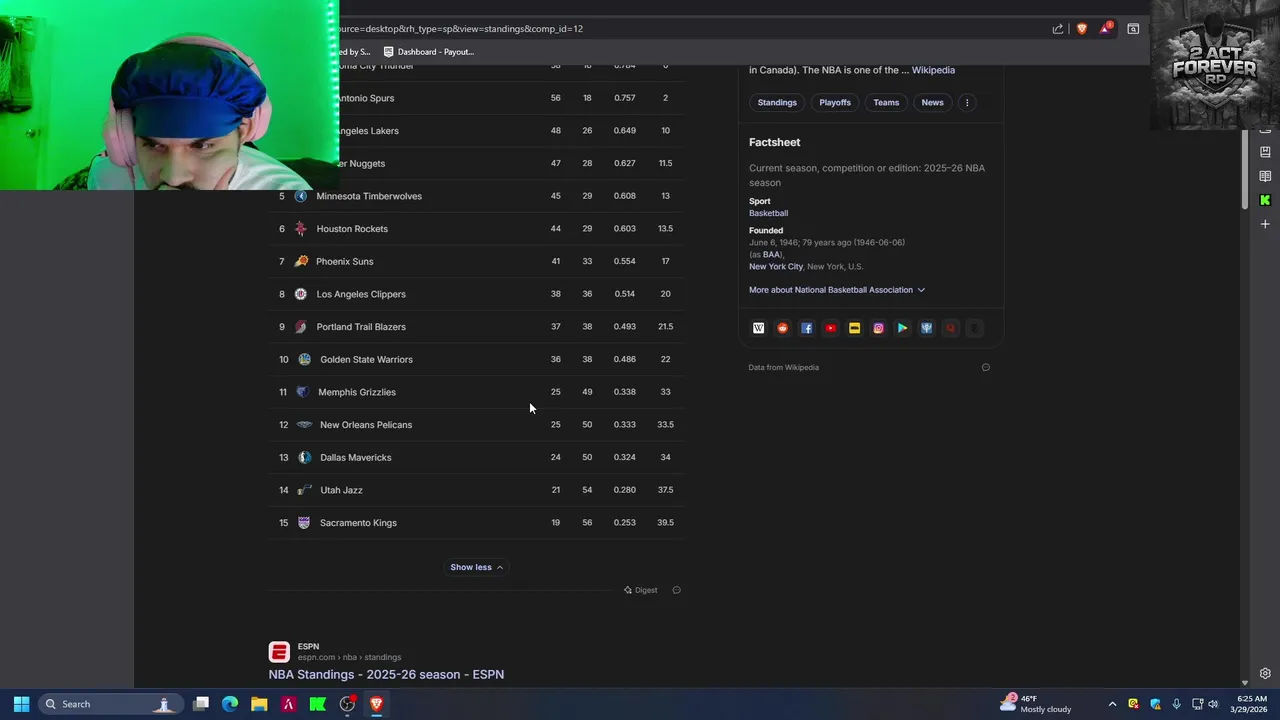This screenshot has width=1280, height=720.
Task: Click the feedback bubble beside Data from Wikipedia
Action: pos(985,367)
